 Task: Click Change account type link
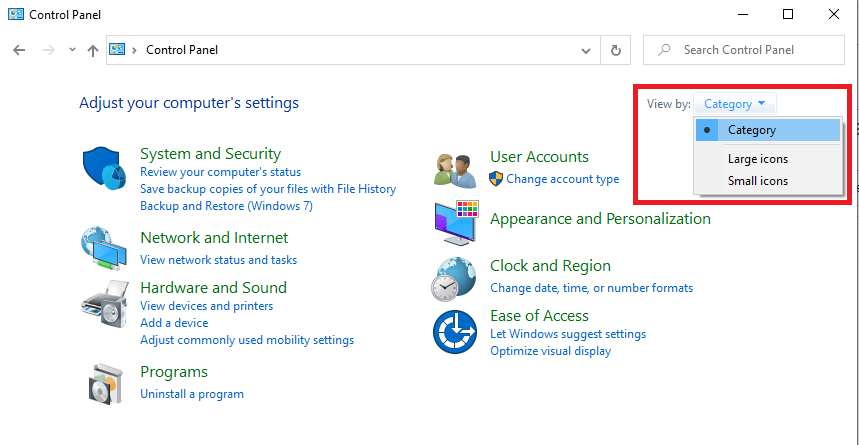tap(563, 179)
